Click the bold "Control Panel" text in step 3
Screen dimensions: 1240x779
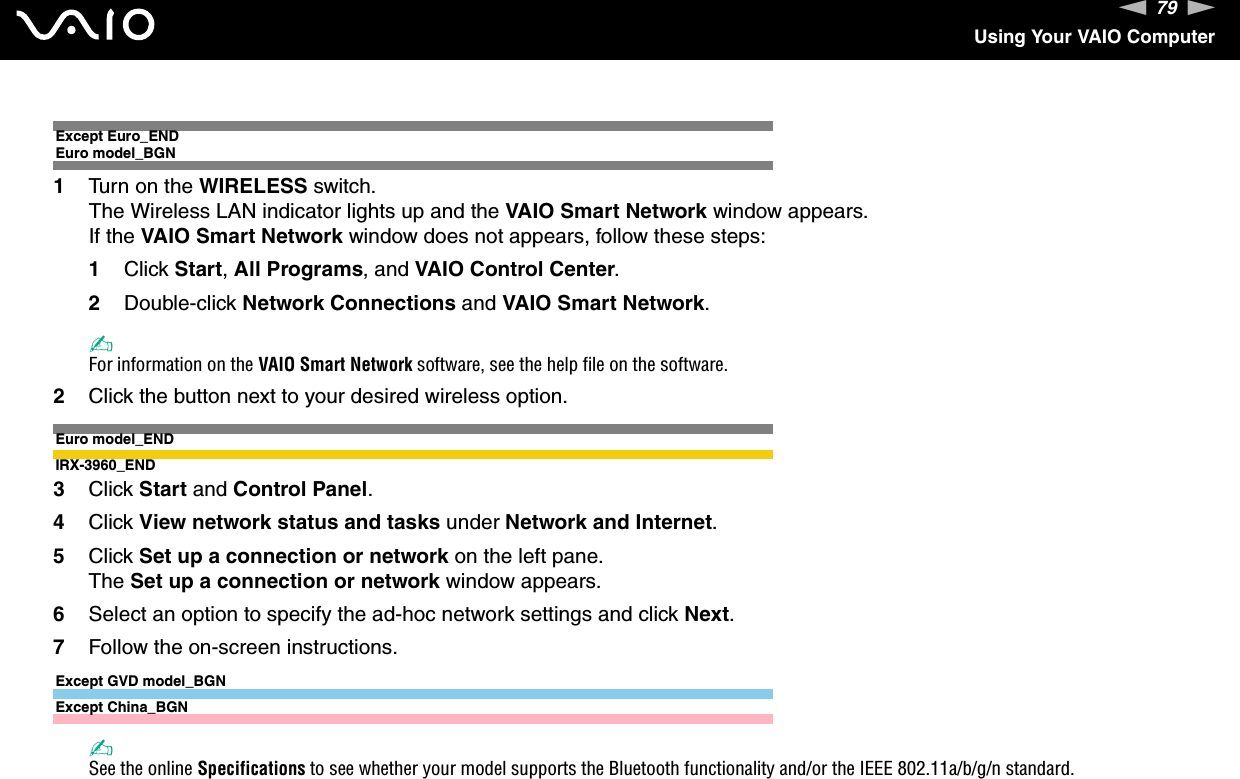(301, 489)
